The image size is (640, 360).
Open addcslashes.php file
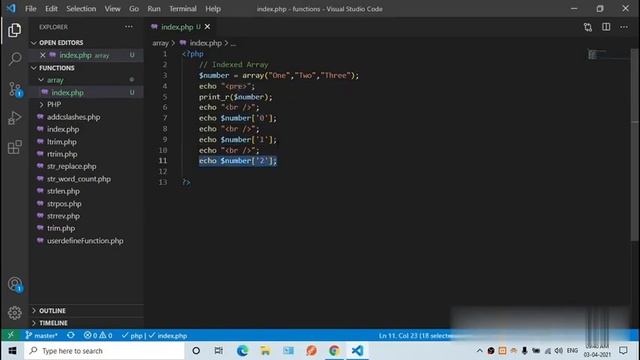click(73, 117)
